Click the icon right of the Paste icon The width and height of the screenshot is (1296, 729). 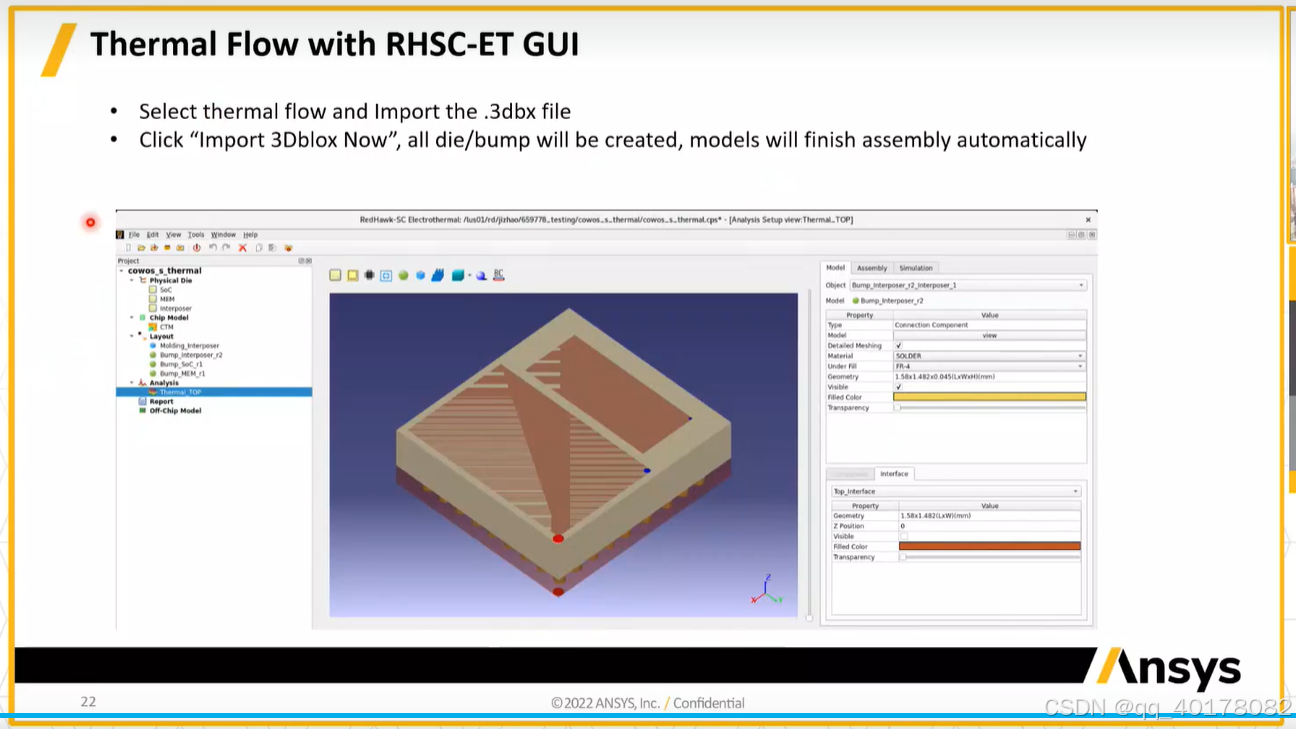288,248
